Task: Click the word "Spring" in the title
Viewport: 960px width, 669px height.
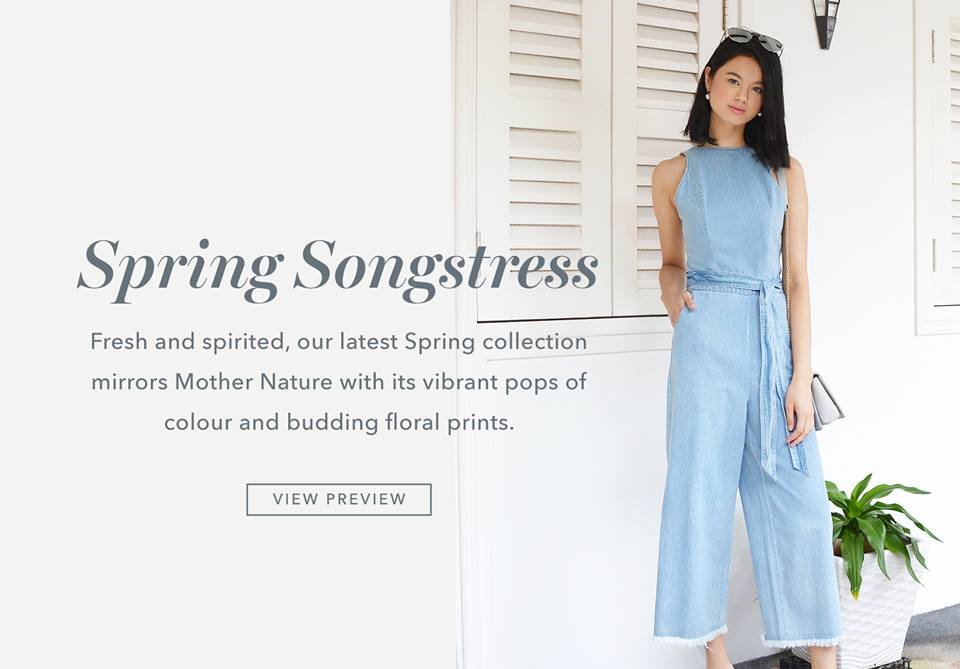Action: click(x=179, y=269)
